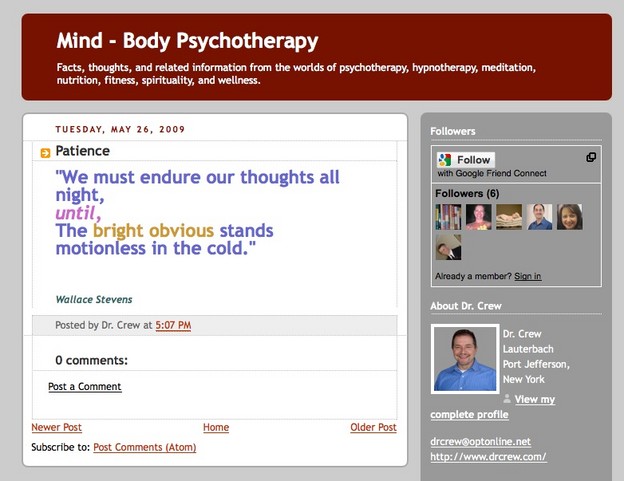Click the Followers (6) count text
The image size is (624, 481).
(x=467, y=194)
